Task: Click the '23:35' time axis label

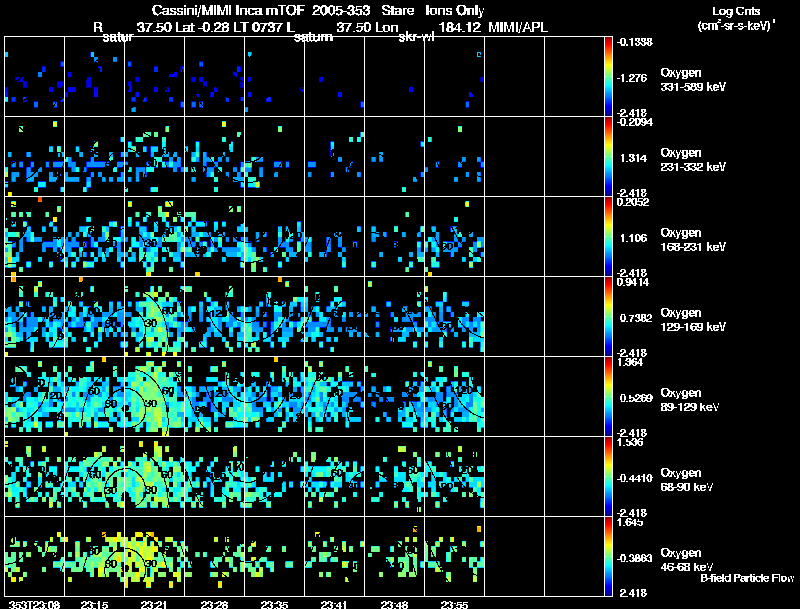Action: tap(274, 604)
